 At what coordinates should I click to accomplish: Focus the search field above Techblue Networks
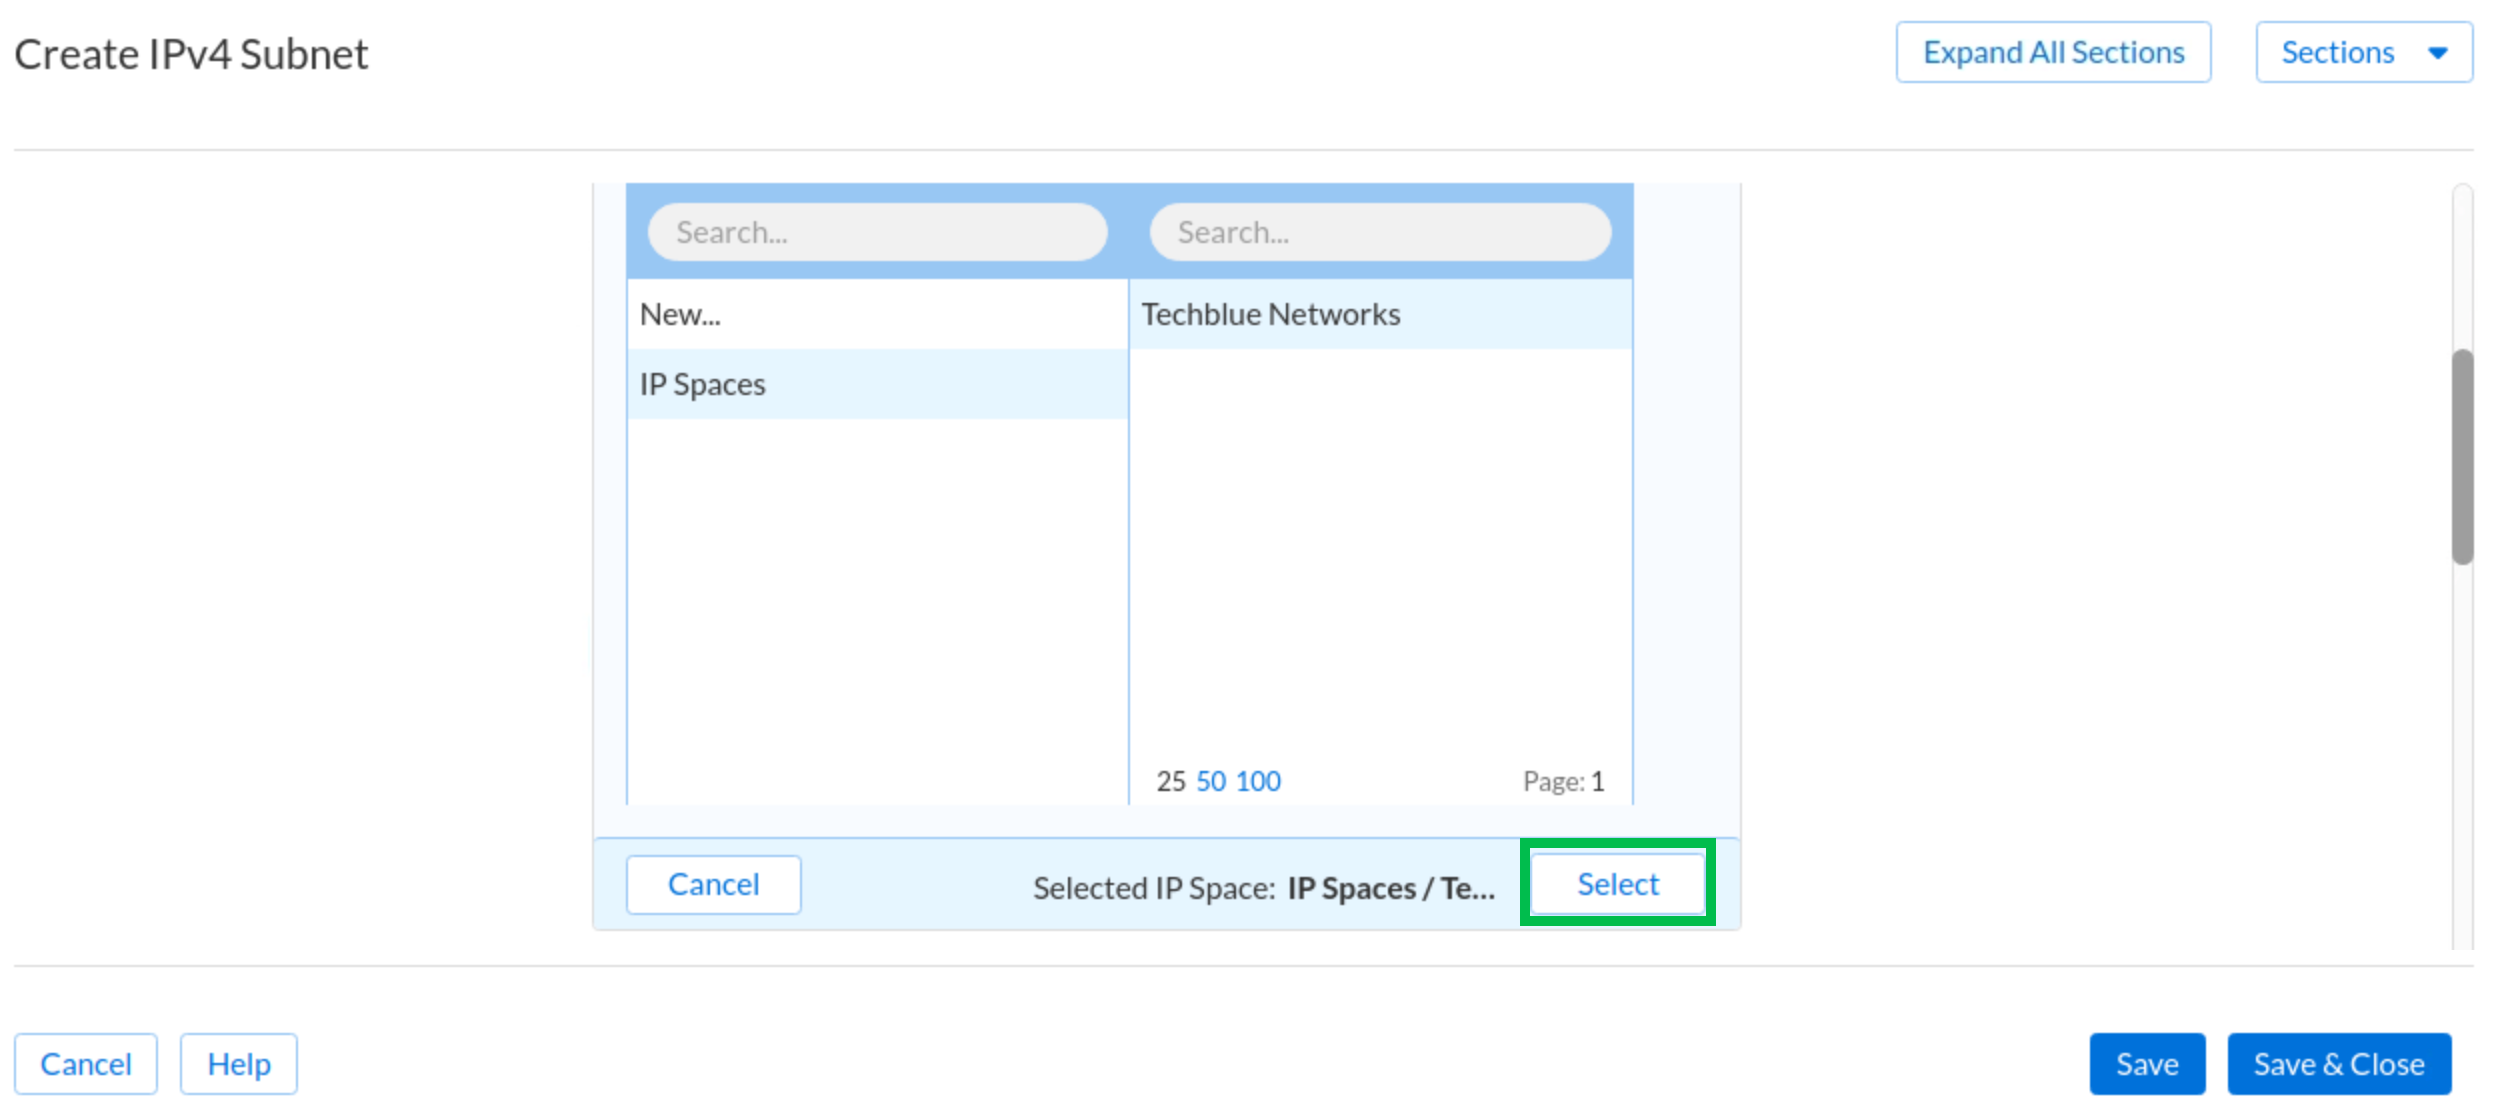point(1379,232)
